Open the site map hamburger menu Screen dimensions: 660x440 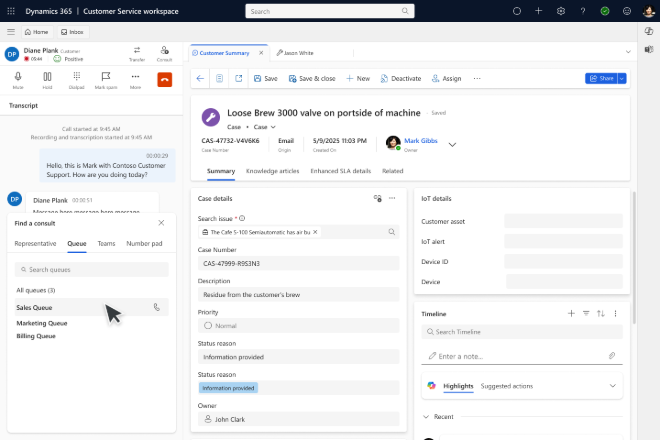11,32
